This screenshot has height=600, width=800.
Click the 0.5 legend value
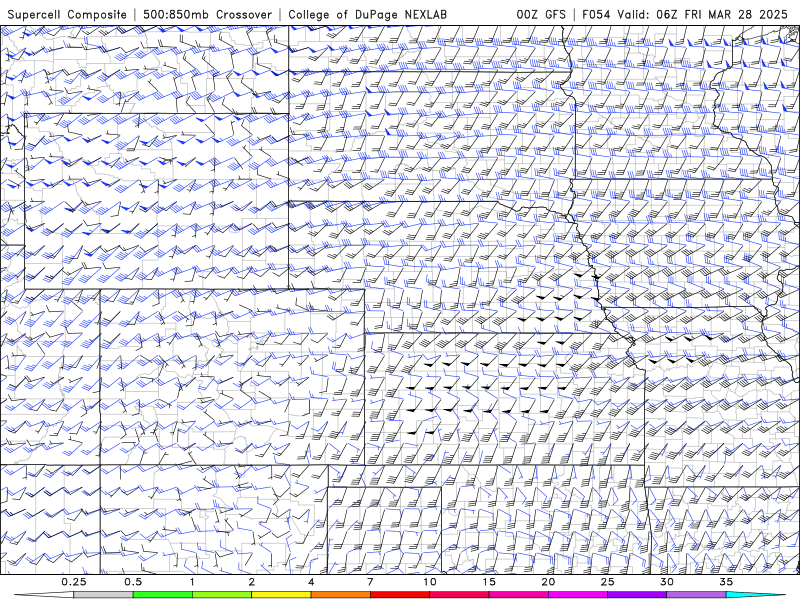[x=133, y=582]
